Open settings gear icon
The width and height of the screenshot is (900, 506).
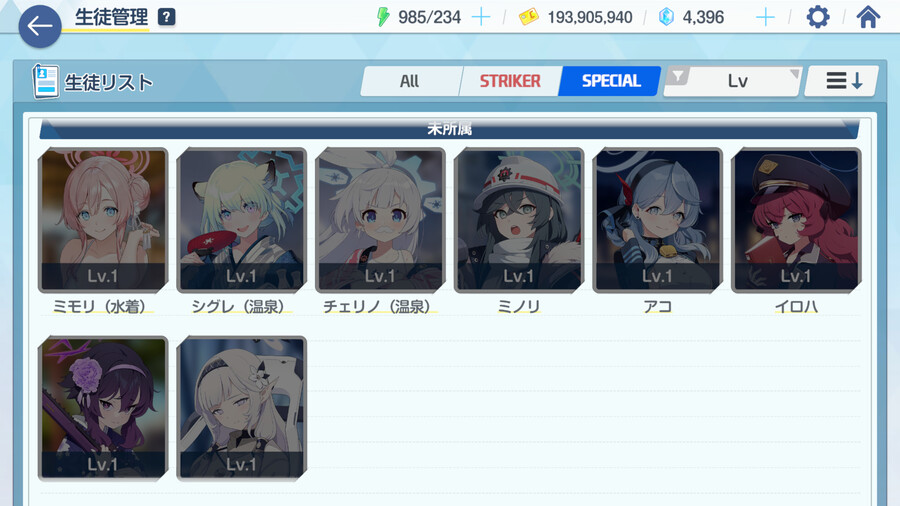(817, 17)
